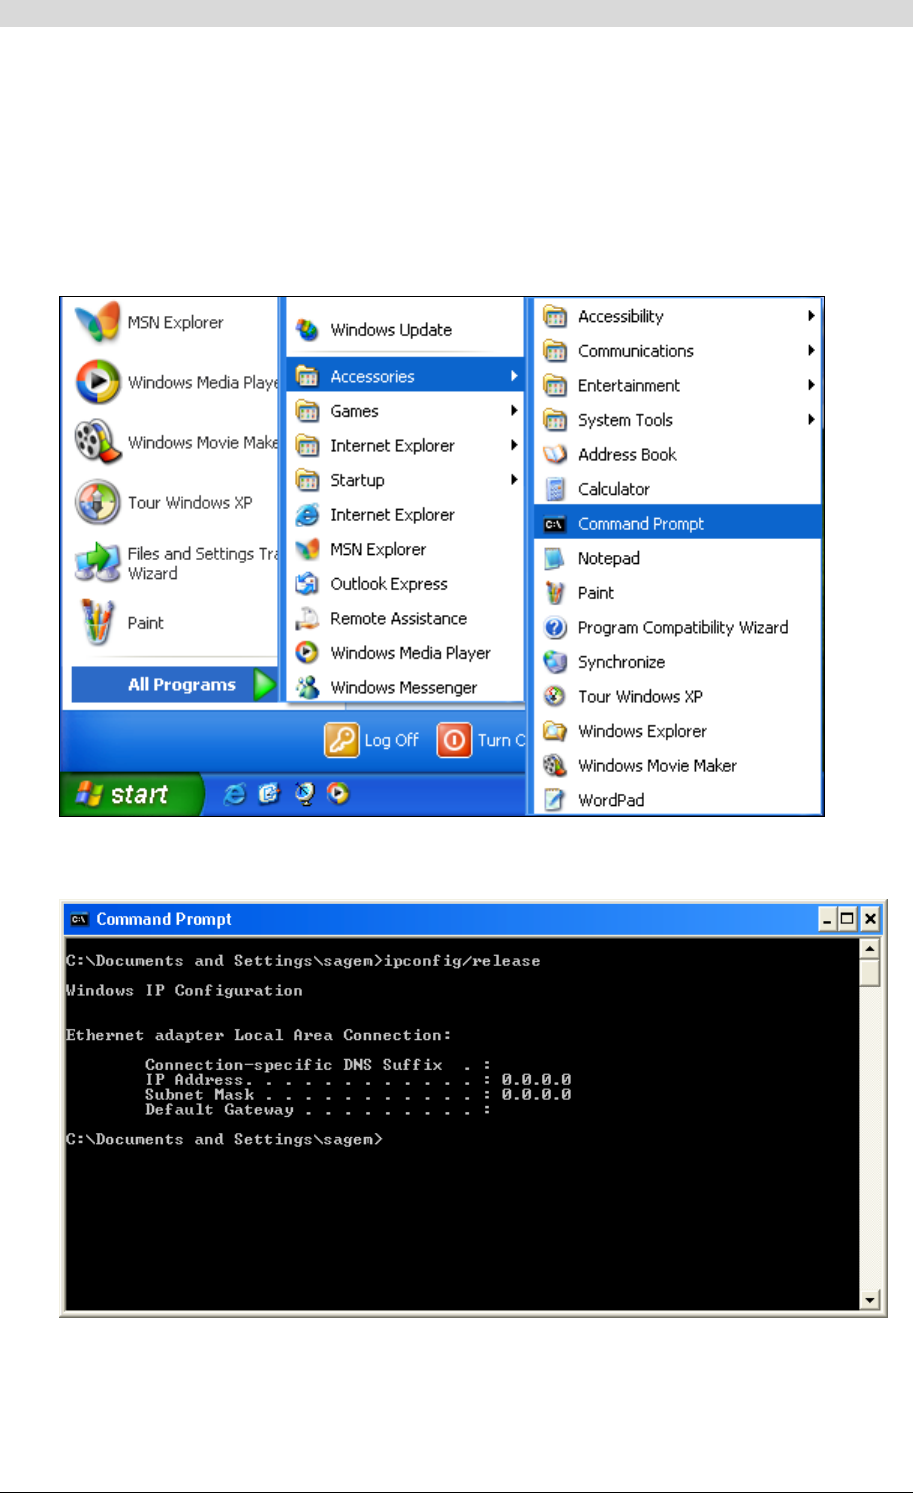Expand the Internet Explorer folder submenu

tap(513, 445)
